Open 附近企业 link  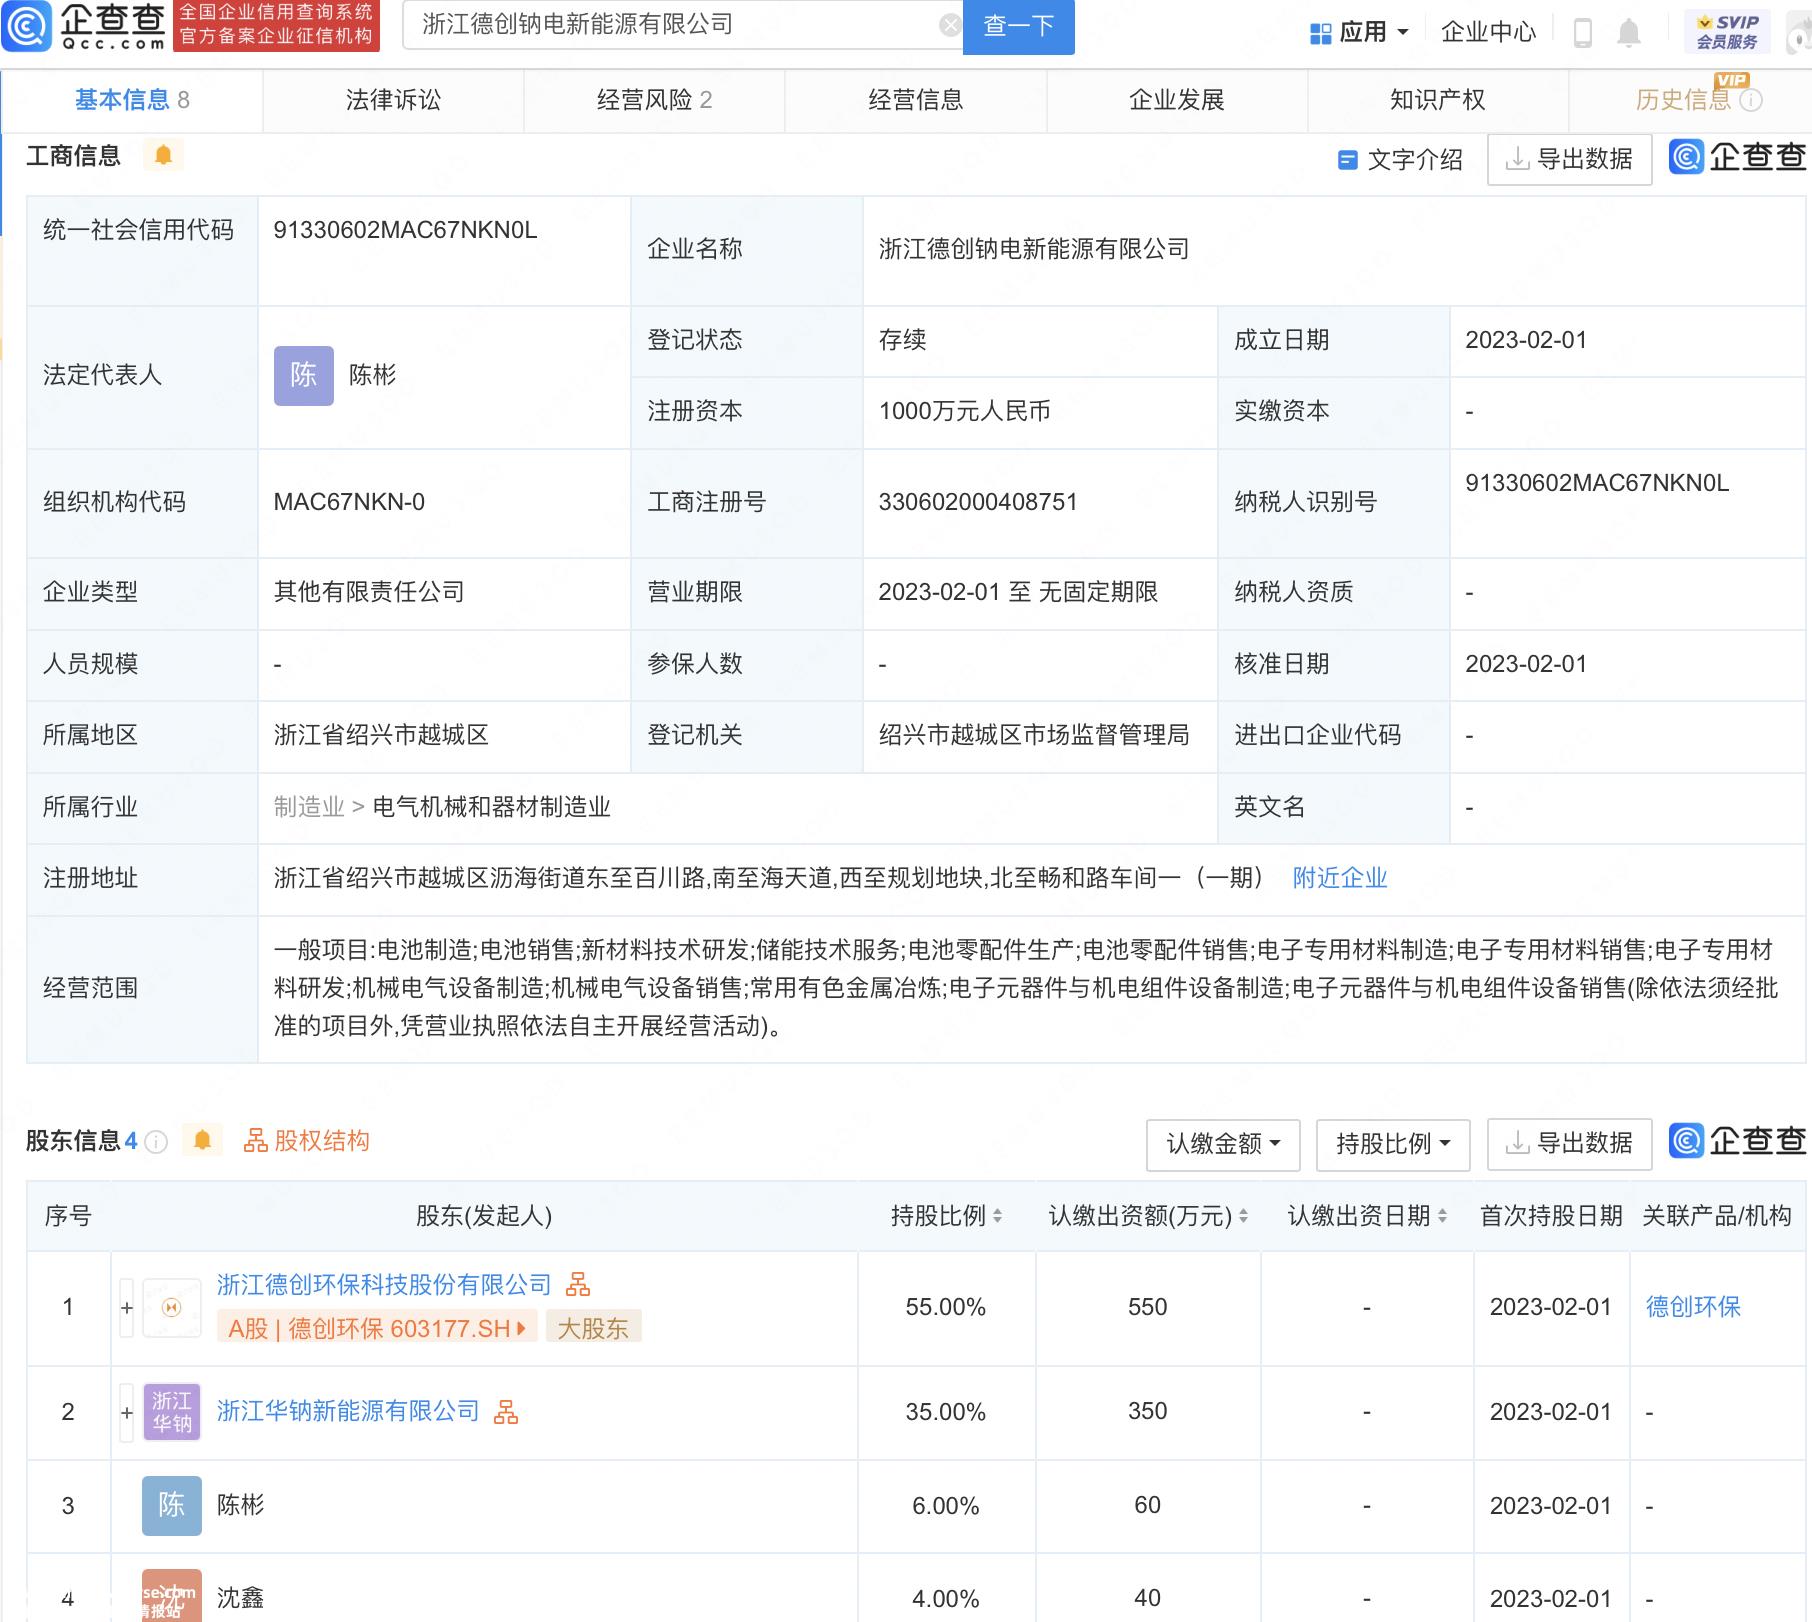[1339, 878]
